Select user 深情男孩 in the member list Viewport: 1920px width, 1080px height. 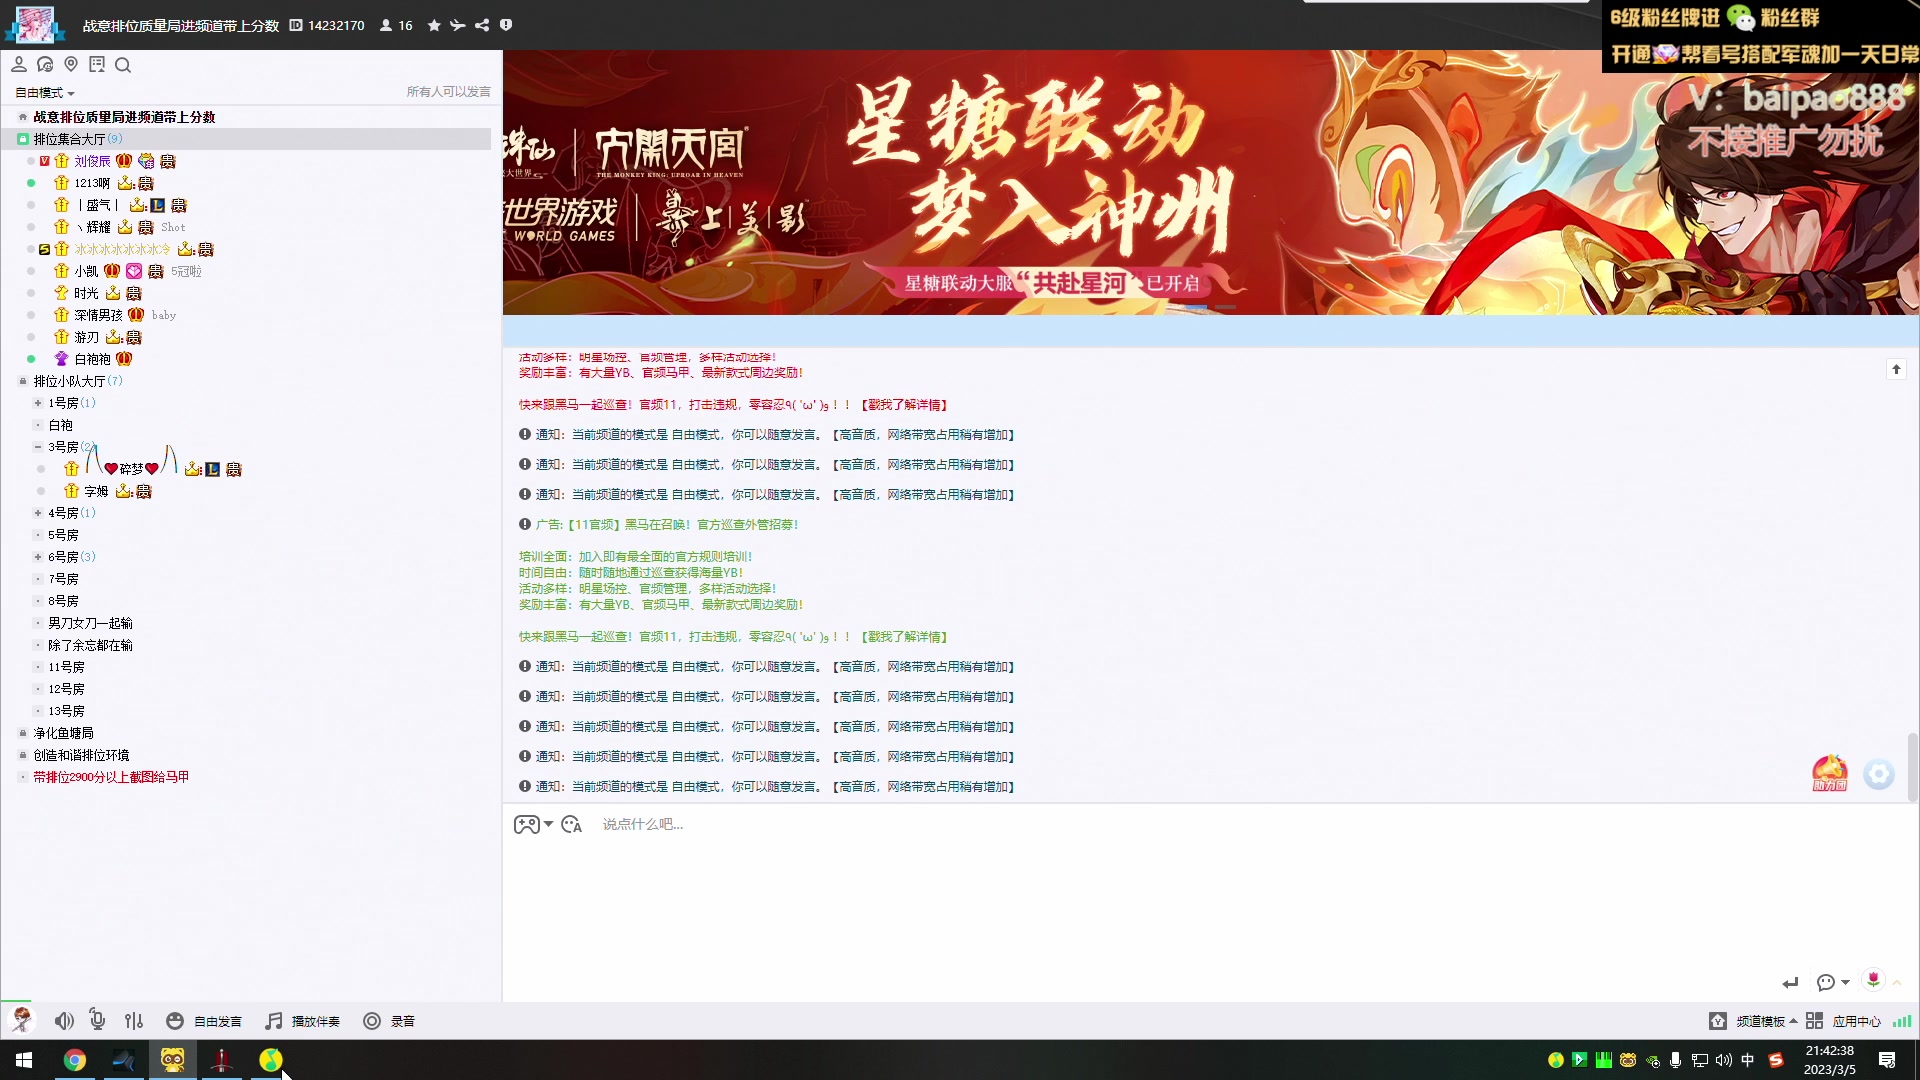(98, 315)
